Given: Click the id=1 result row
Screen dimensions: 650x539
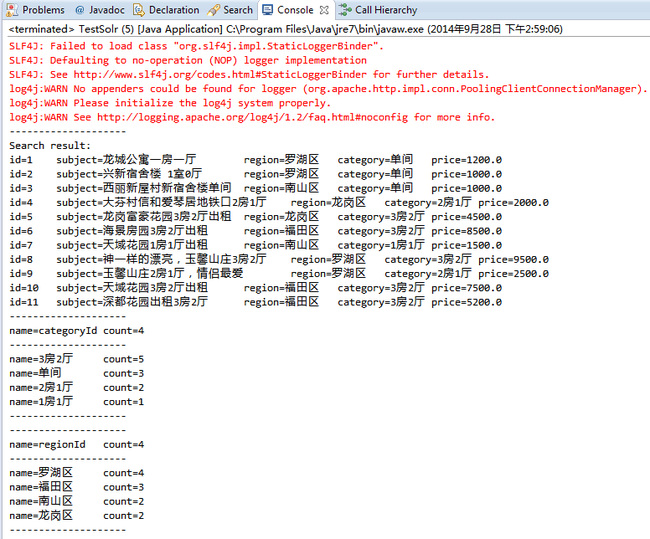Looking at the screenshot, I should (x=255, y=160).
